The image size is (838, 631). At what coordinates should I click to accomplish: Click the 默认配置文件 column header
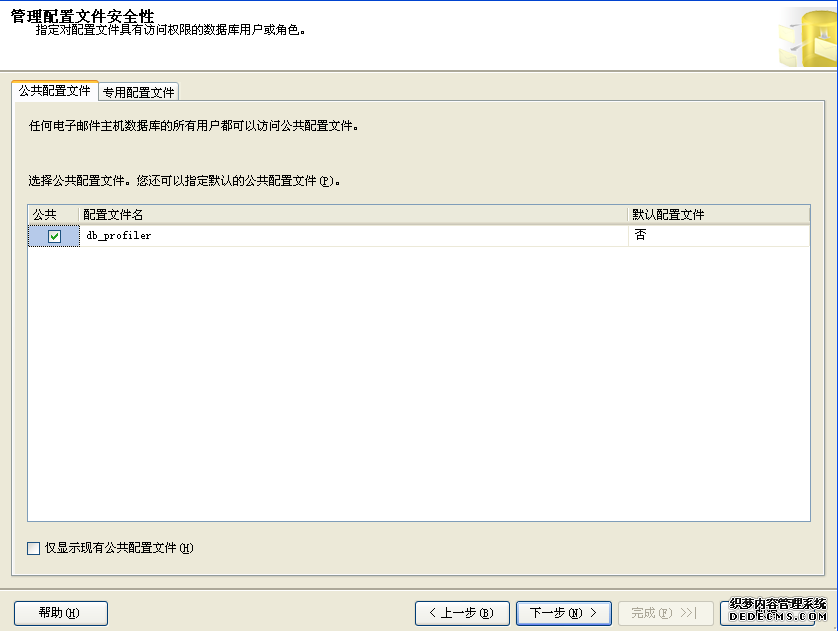coord(718,215)
